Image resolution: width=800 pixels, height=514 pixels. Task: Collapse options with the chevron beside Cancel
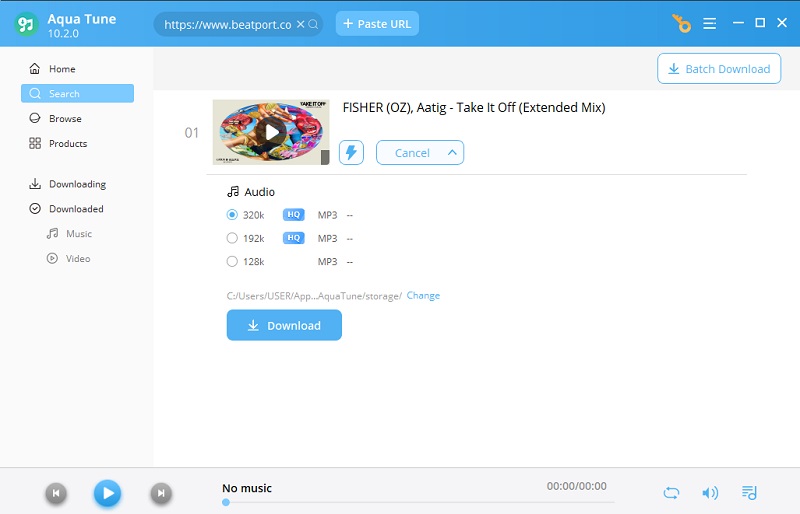(x=452, y=153)
